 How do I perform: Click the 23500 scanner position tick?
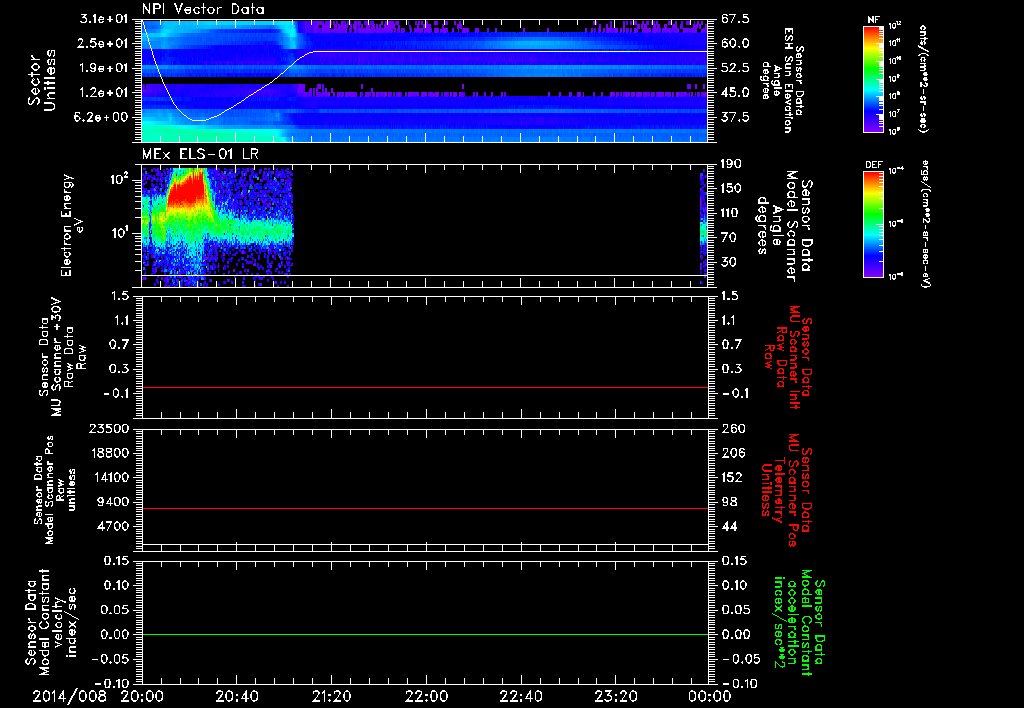110,428
